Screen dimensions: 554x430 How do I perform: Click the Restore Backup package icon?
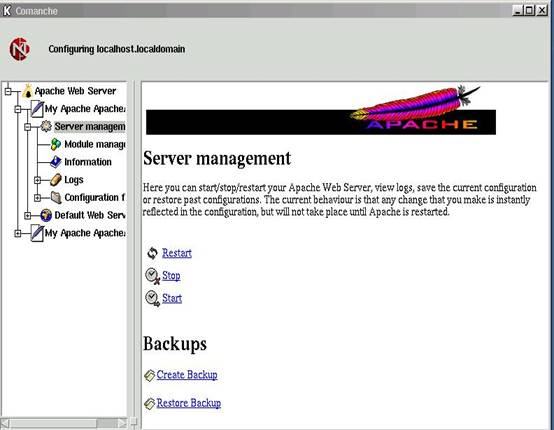pos(149,404)
